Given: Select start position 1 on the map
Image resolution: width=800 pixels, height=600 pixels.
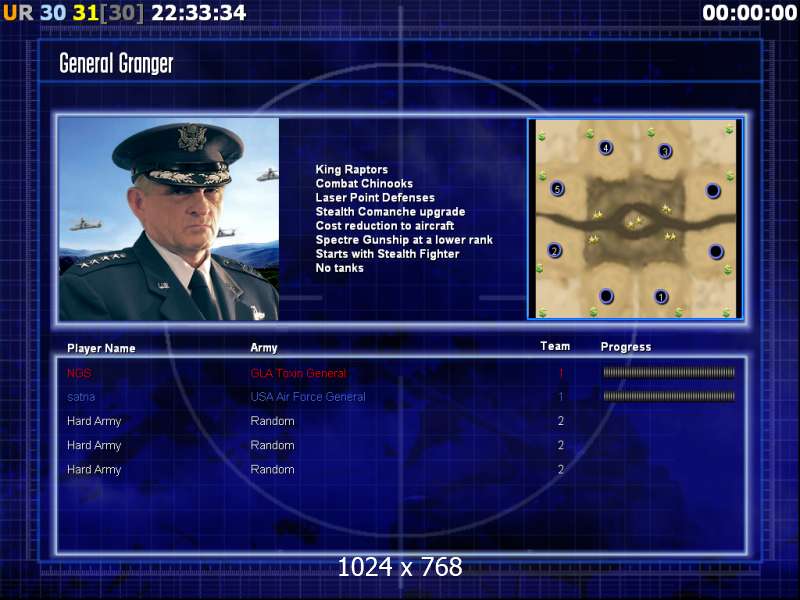Looking at the screenshot, I should [661, 296].
